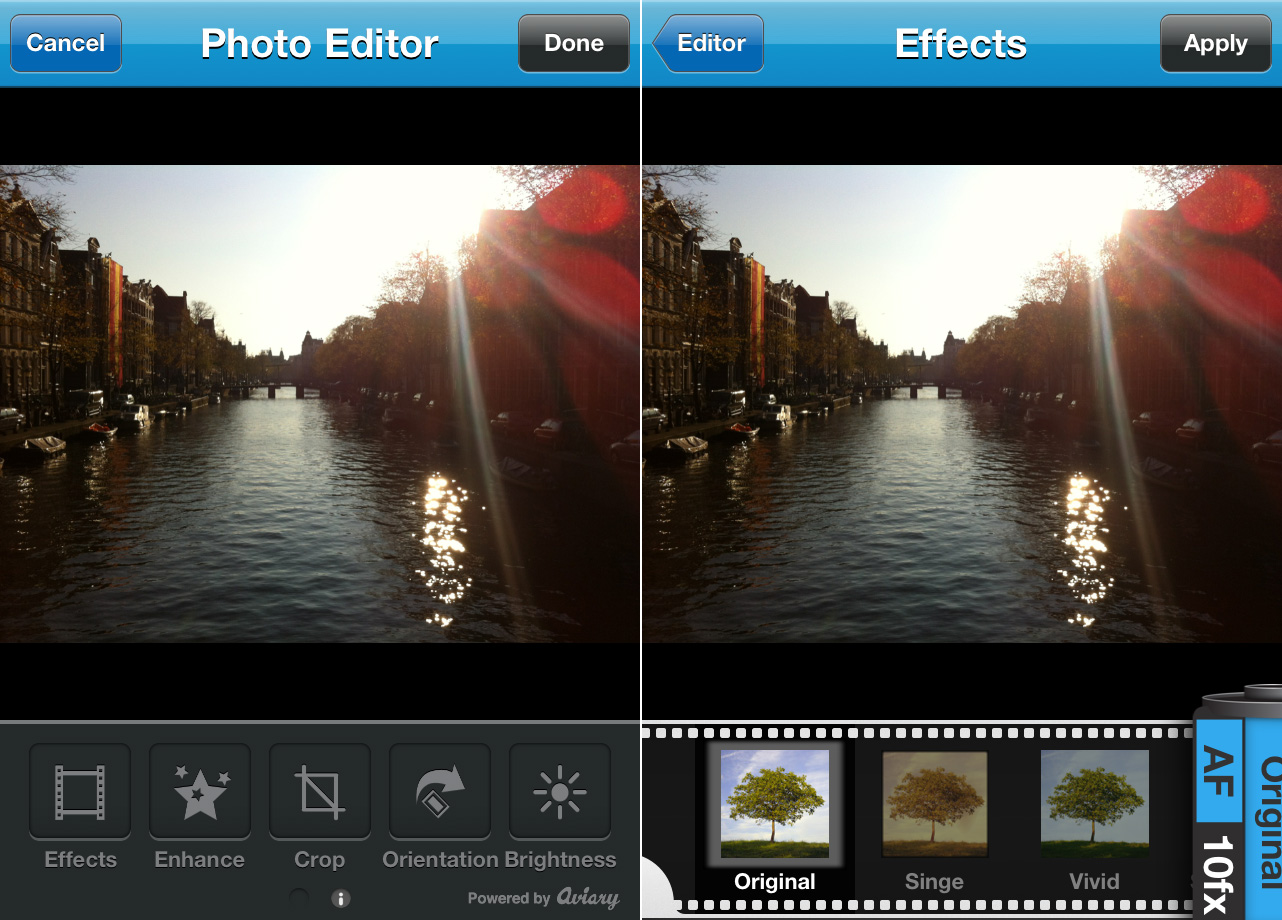
Task: Pick the Vivid effect thumbnail
Action: tap(1094, 804)
